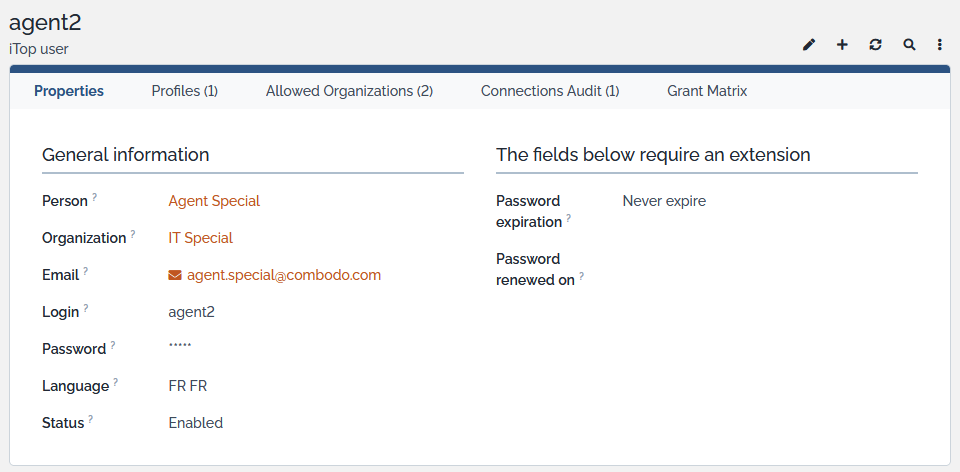Click the help mark beside Password renewed on
Screen dimensions: 960x472
(x=582, y=276)
